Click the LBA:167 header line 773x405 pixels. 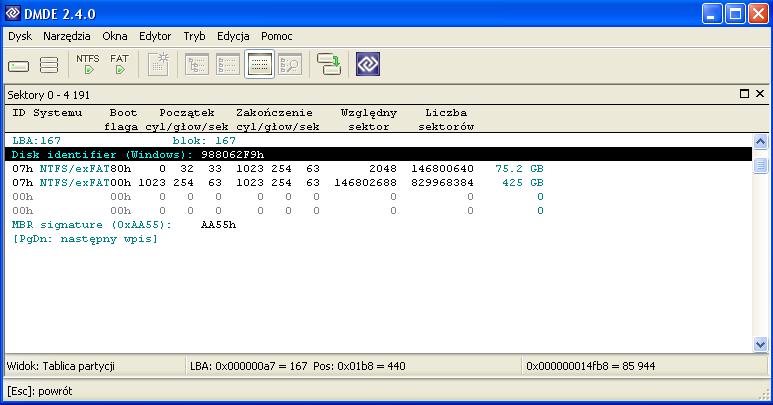click(x=36, y=140)
